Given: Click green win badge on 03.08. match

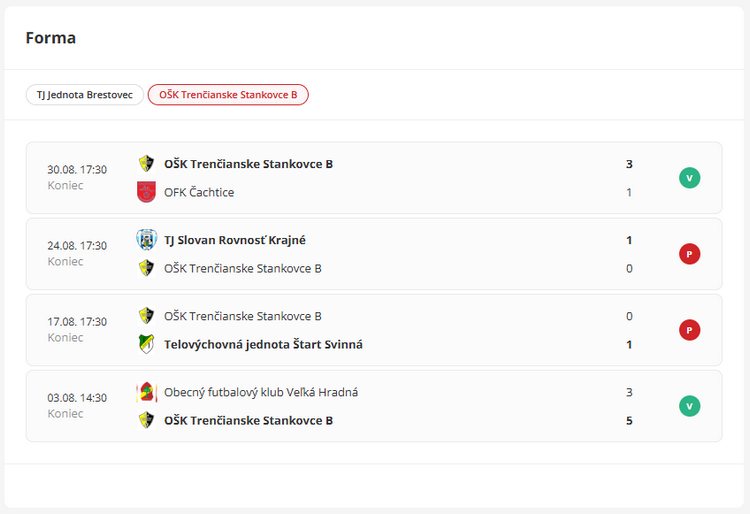Looking at the screenshot, I should tap(689, 406).
